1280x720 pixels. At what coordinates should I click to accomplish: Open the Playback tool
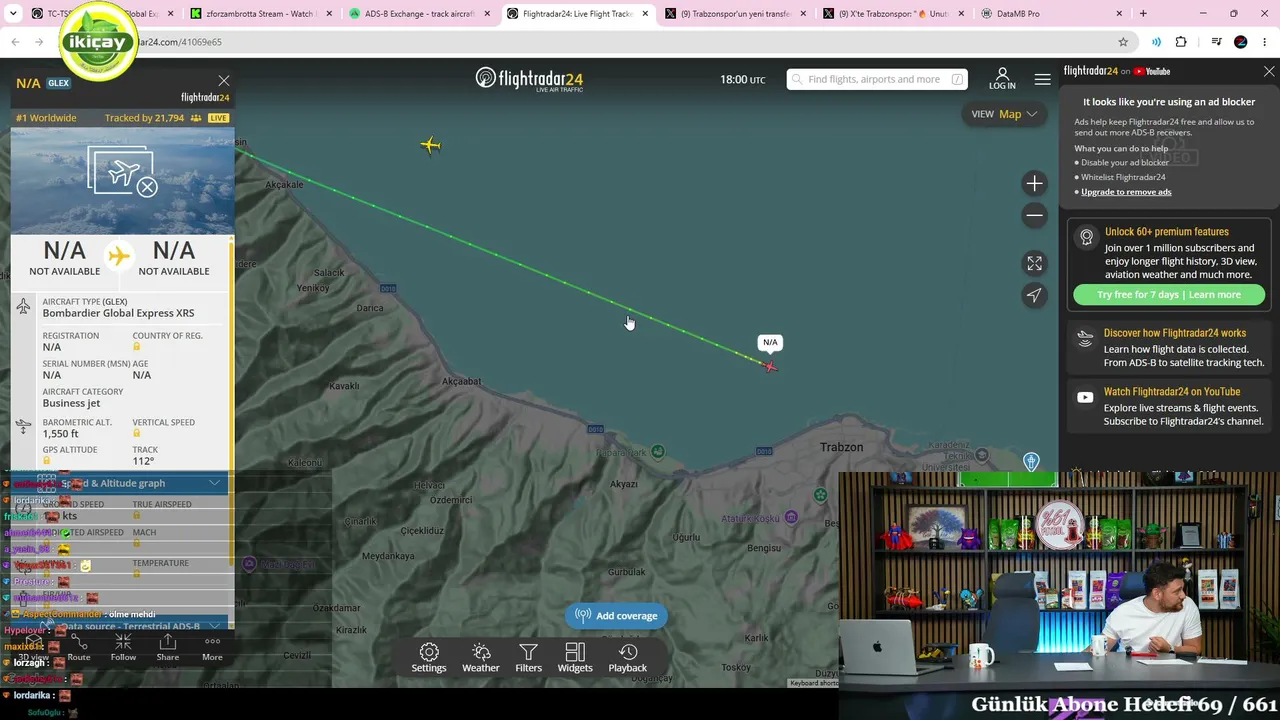(x=628, y=658)
